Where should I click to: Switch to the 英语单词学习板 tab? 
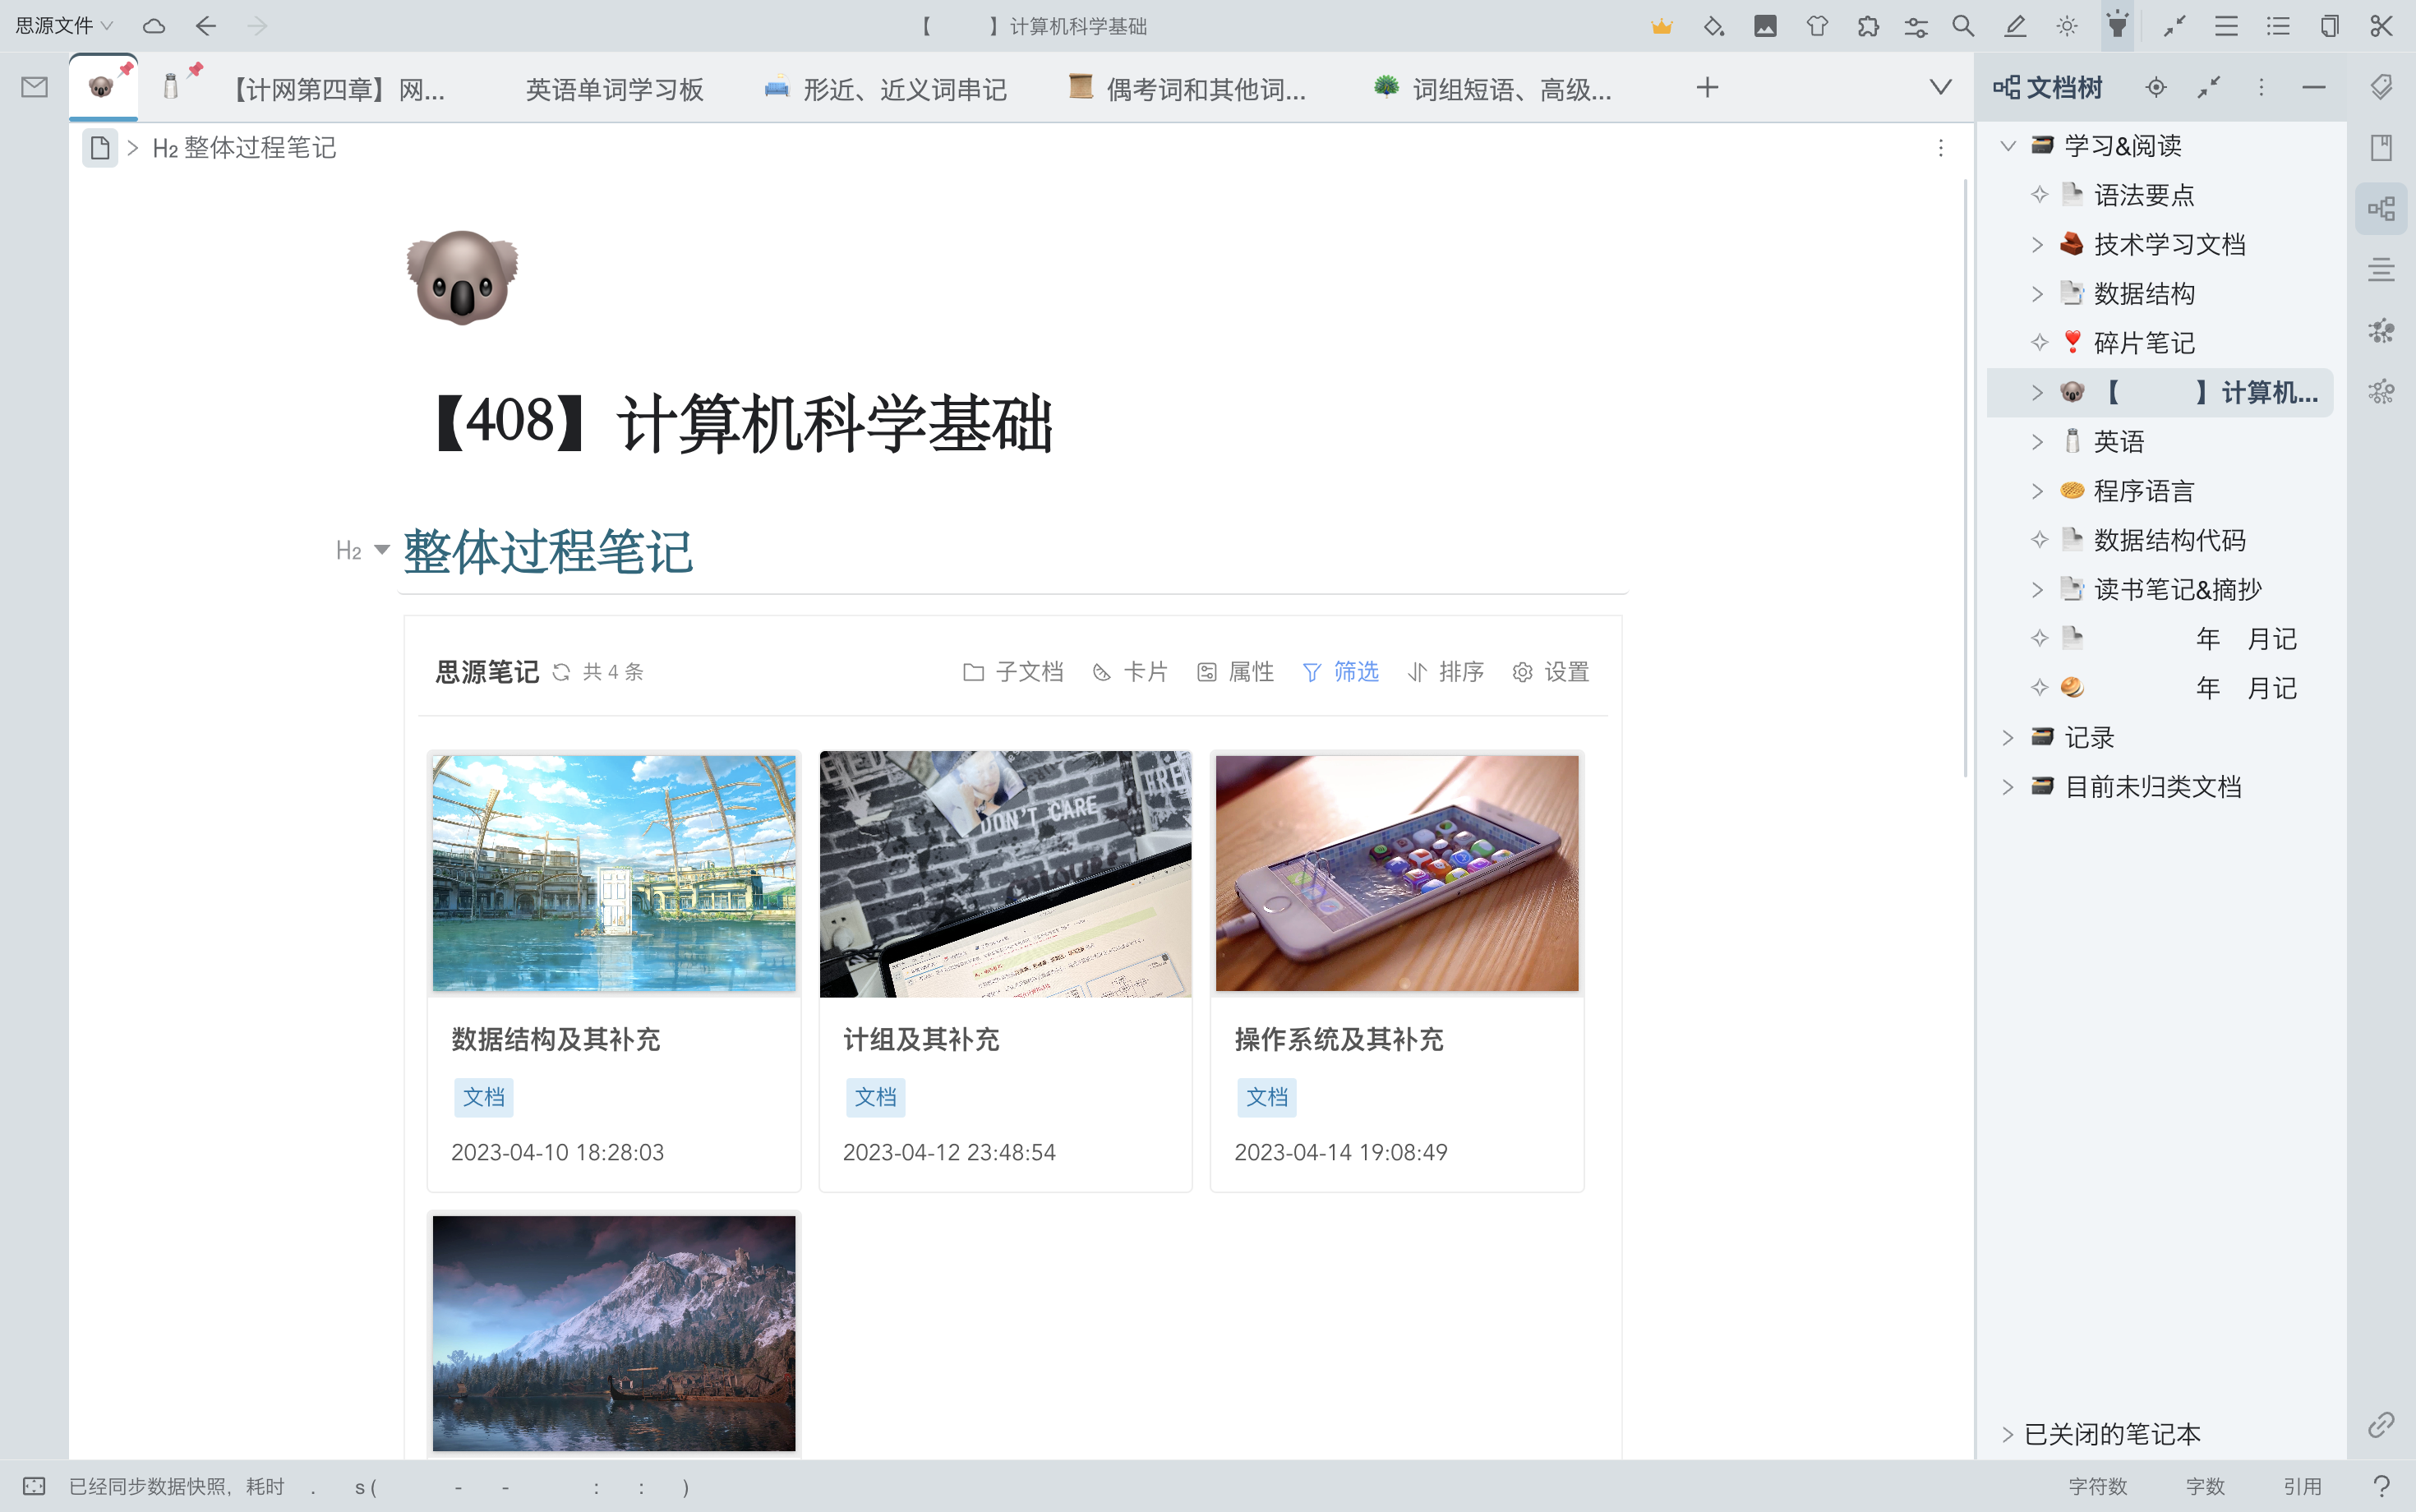[x=614, y=89]
